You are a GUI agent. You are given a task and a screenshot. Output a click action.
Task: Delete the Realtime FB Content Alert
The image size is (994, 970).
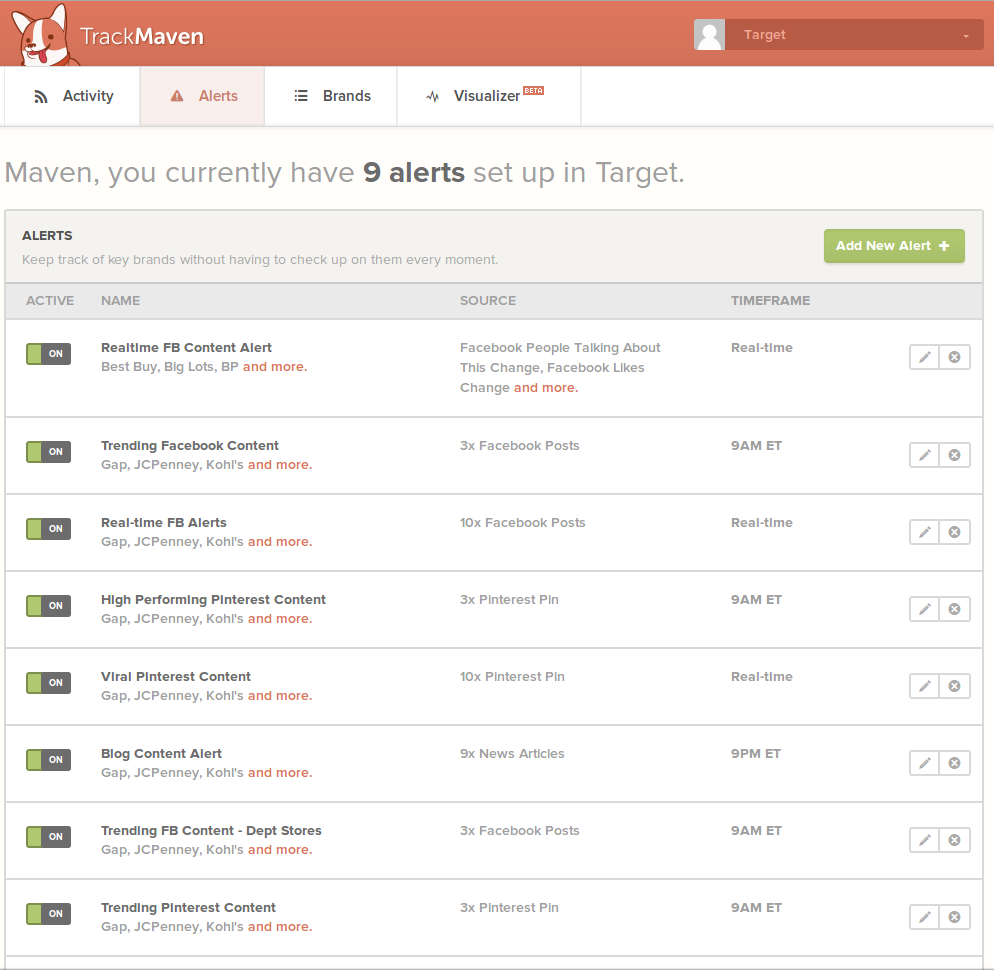click(x=954, y=357)
